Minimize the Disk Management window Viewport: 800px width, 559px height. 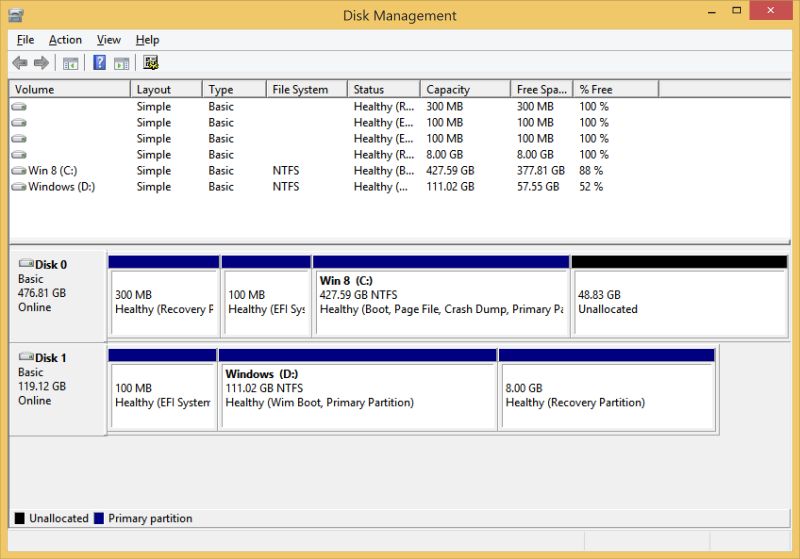coord(712,11)
